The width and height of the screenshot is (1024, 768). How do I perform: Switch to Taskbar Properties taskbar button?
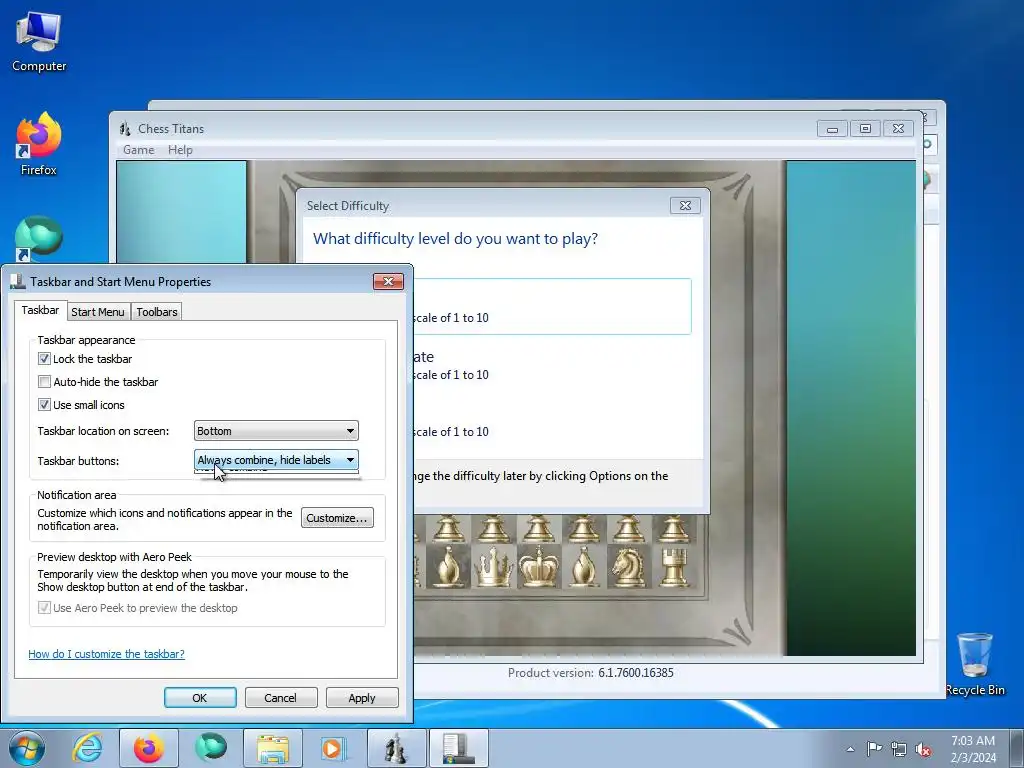click(458, 748)
